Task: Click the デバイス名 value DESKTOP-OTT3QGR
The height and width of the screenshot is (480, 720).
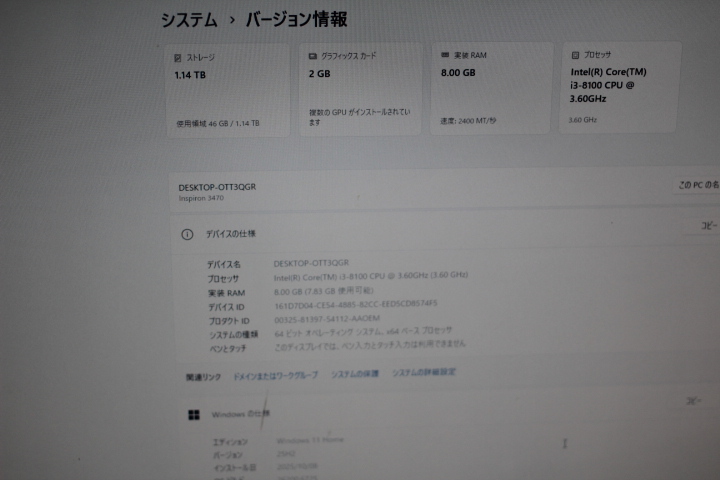Action: point(311,263)
